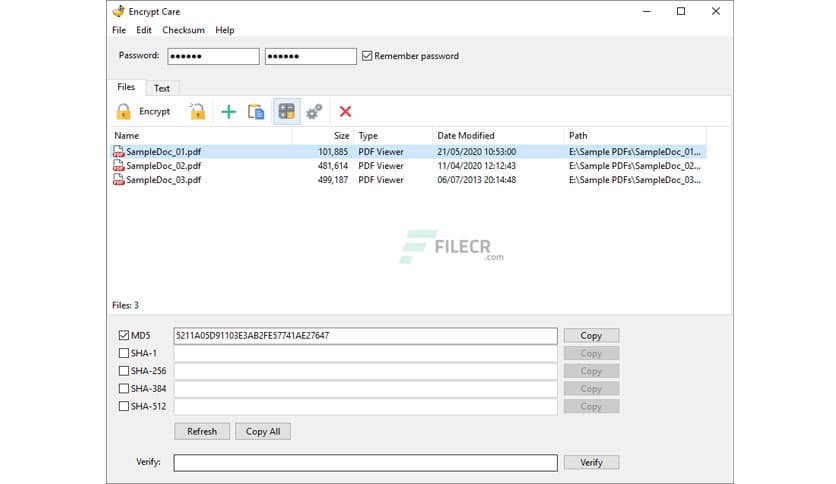Uncheck the MD5 checkbox
This screenshot has width=836, height=484.
[124, 335]
